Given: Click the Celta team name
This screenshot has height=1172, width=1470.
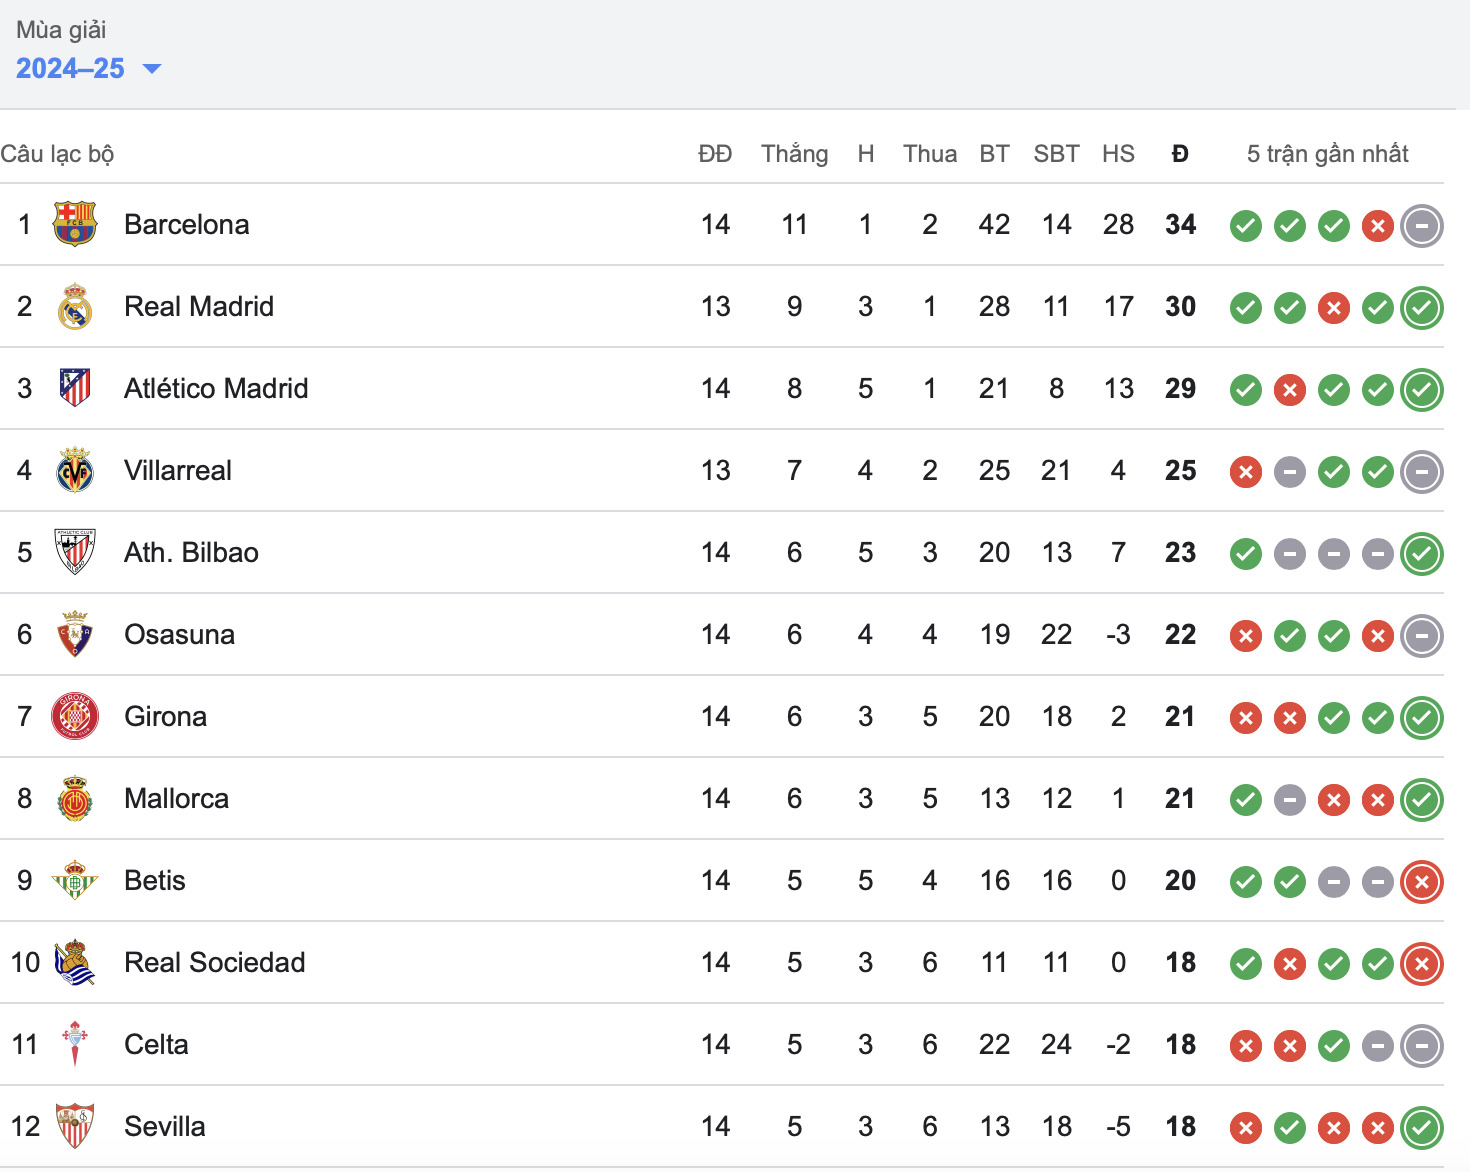Looking at the screenshot, I should point(156,1044).
